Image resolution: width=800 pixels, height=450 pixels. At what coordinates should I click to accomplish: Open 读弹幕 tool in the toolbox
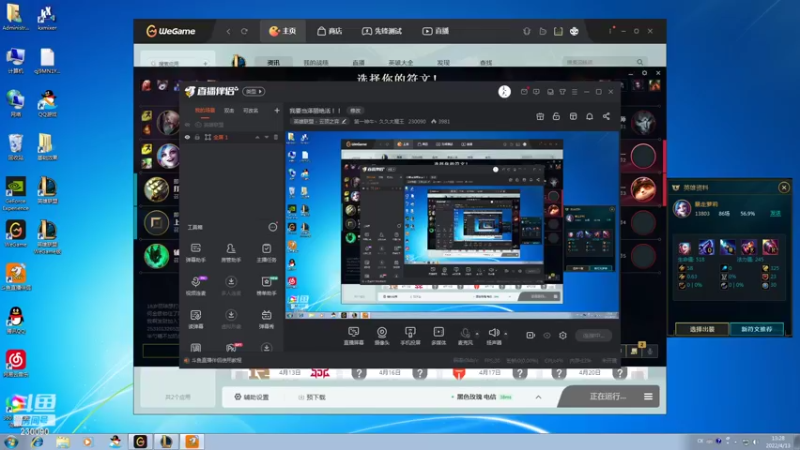(x=196, y=319)
